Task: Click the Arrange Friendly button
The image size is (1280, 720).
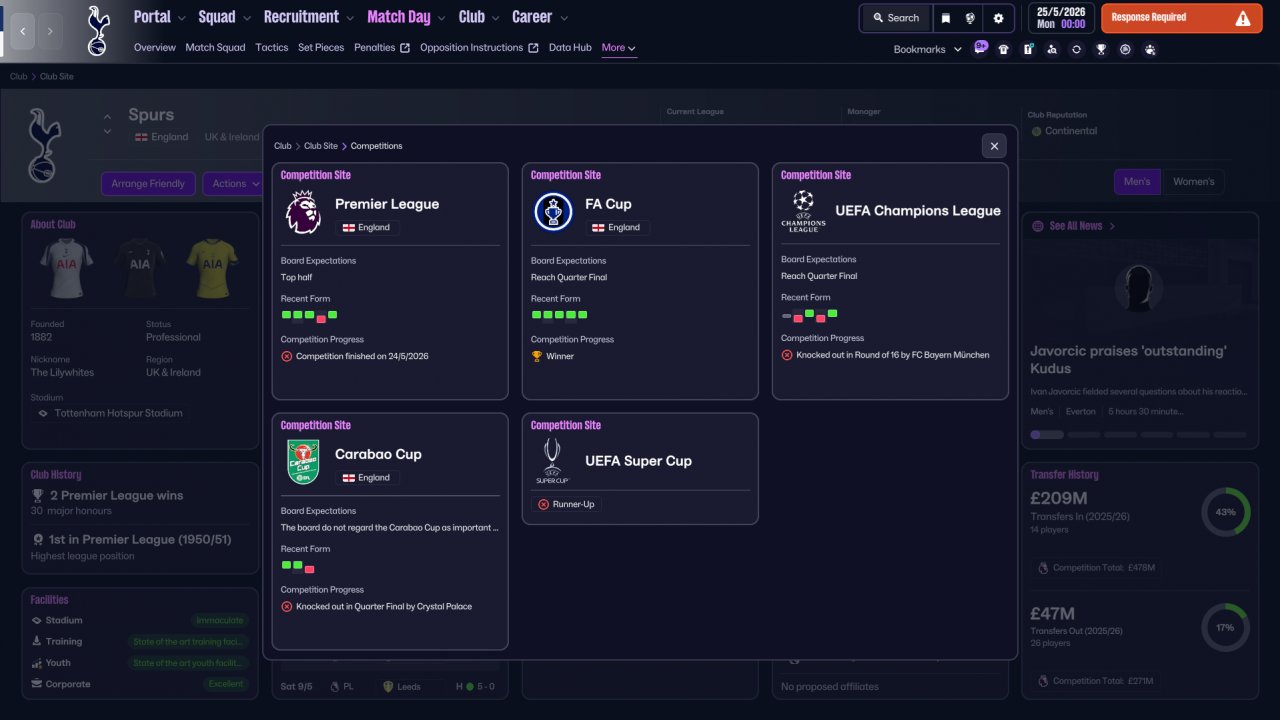Action: 148,184
